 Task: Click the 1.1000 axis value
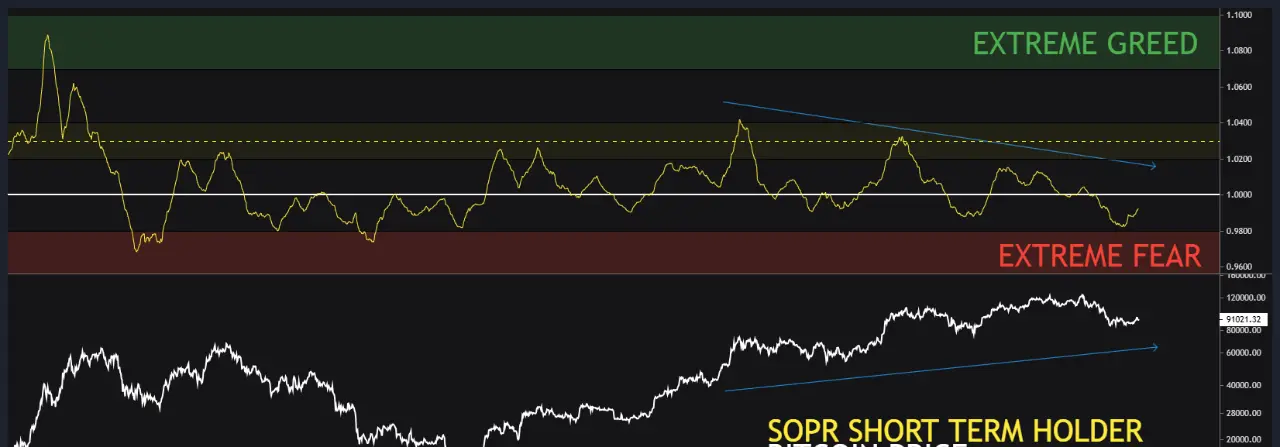pos(1240,15)
